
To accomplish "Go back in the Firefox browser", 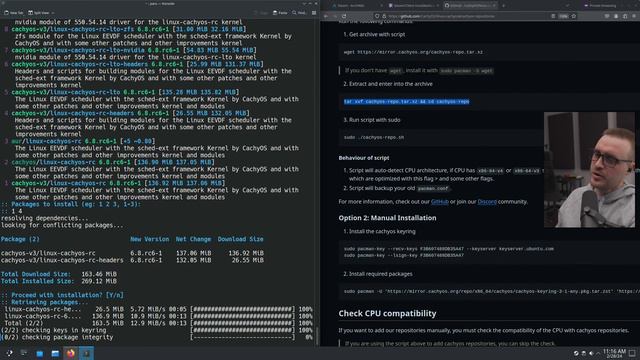I will [326, 16].
